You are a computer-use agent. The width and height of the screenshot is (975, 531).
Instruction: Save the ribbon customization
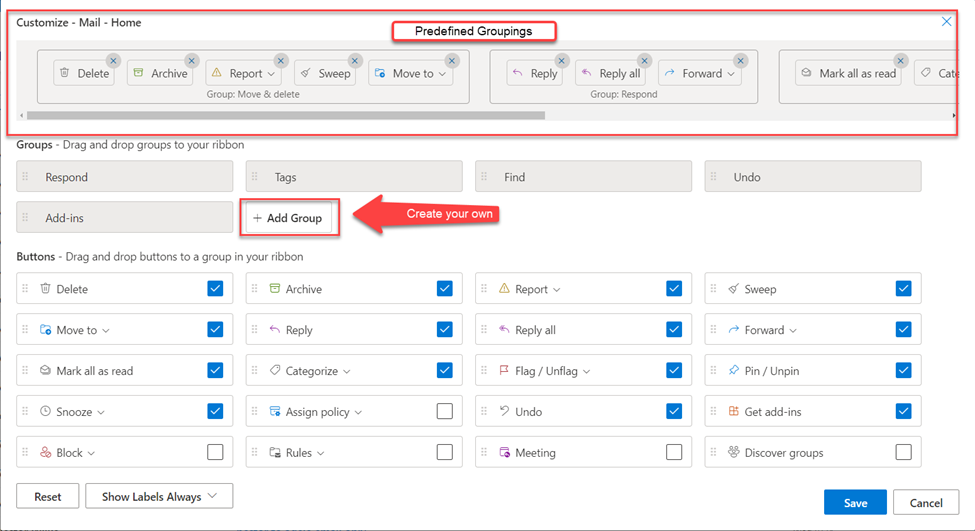[856, 502]
